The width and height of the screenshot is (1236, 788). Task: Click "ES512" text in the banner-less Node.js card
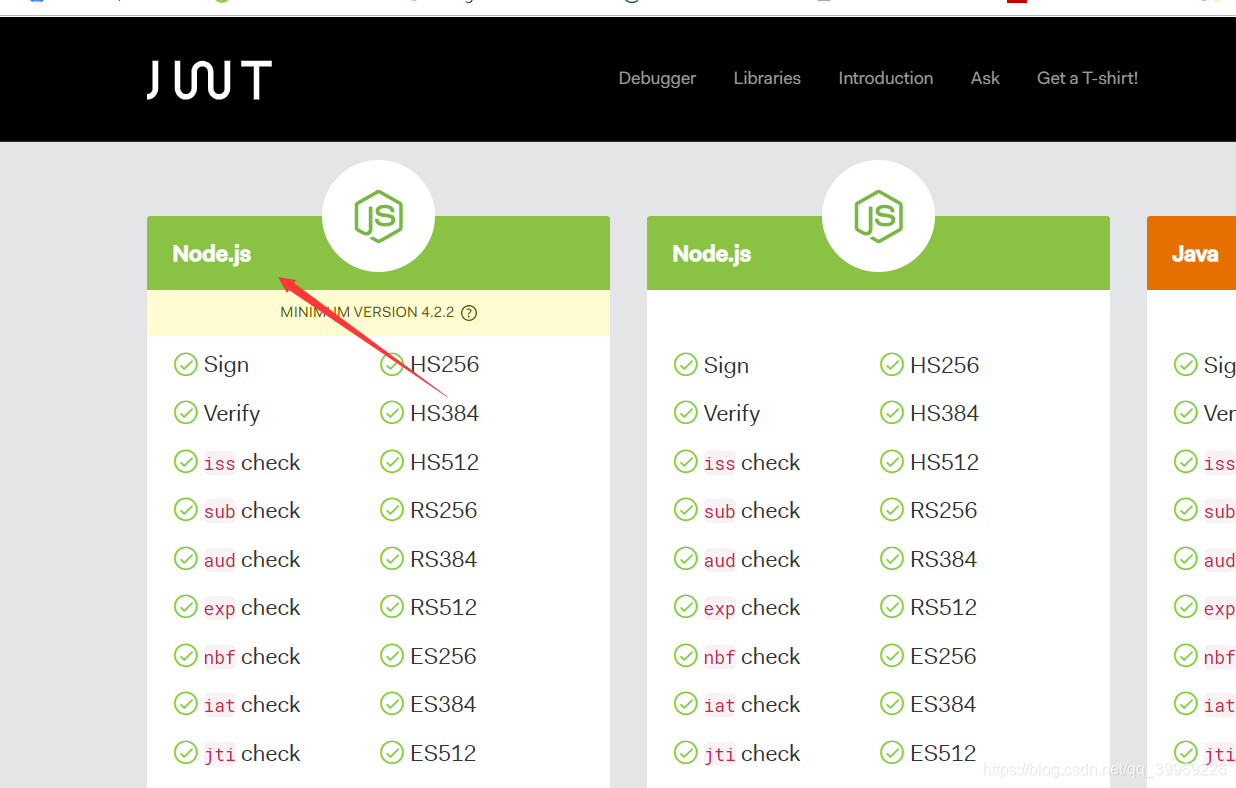(943, 753)
